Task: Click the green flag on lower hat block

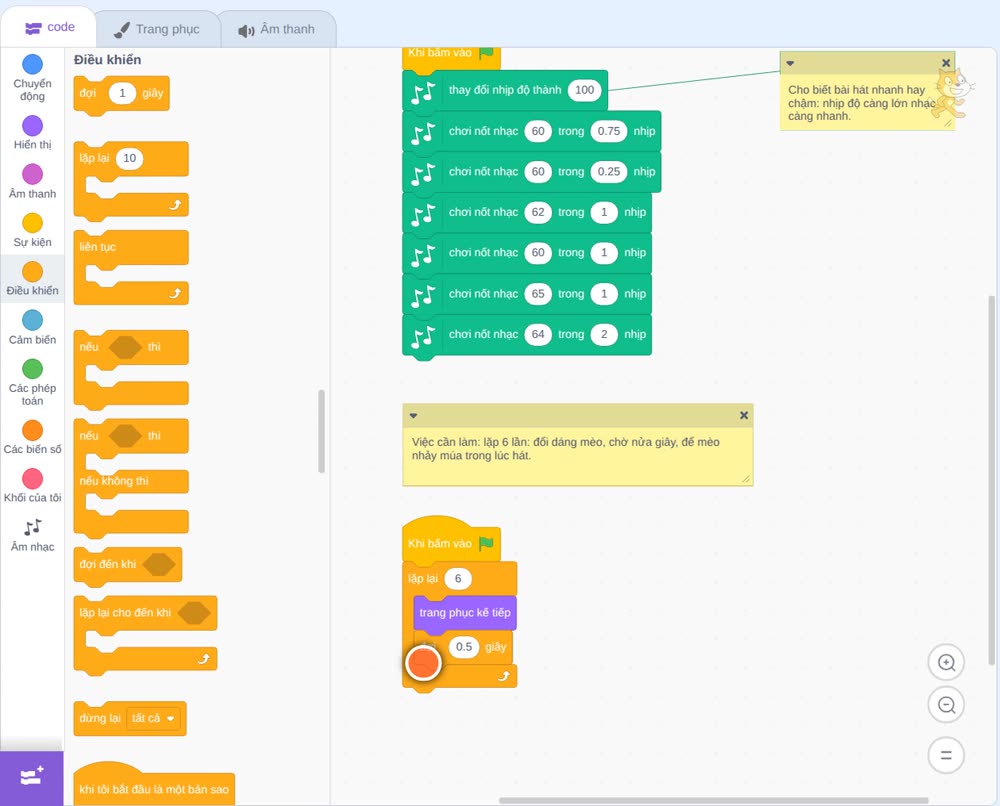Action: 487,543
